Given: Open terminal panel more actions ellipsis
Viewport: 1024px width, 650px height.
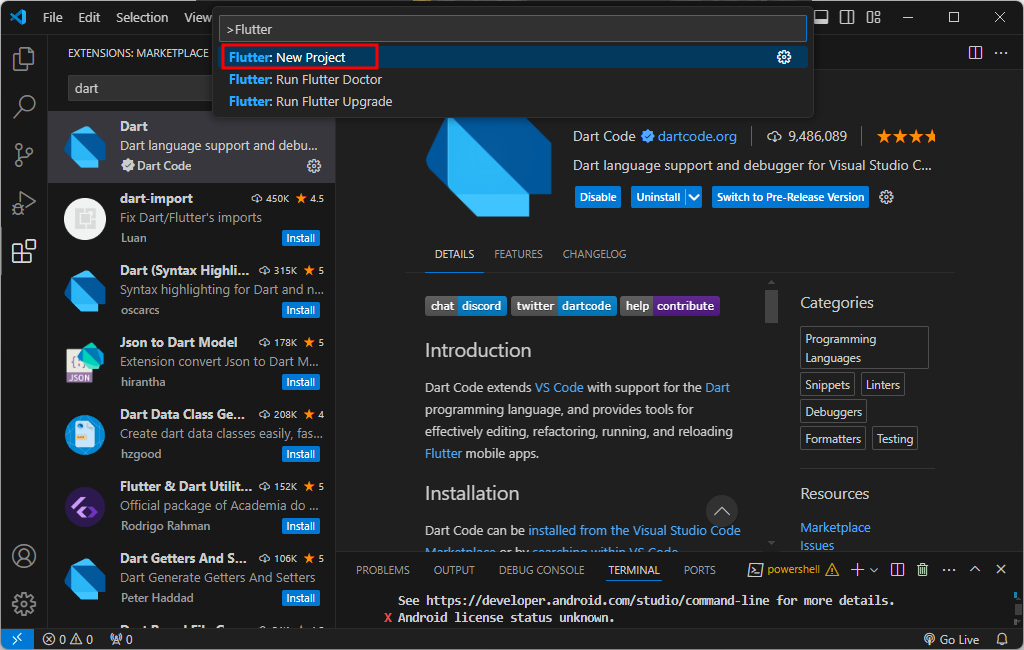Looking at the screenshot, I should 949,570.
